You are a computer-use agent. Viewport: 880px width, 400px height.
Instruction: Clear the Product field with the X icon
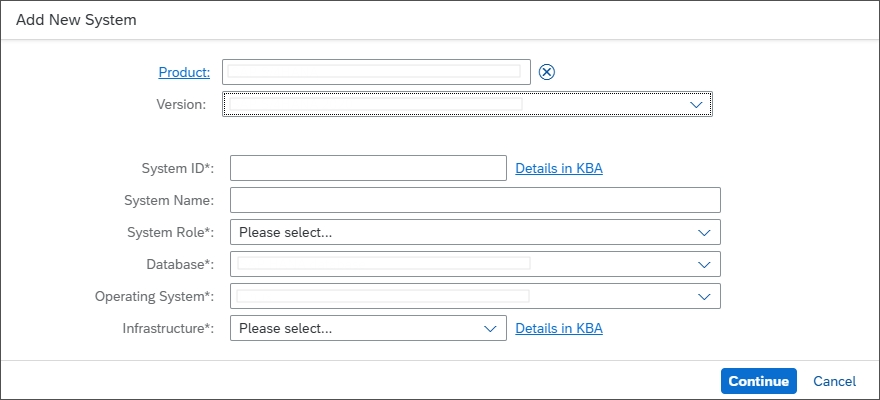tap(547, 71)
